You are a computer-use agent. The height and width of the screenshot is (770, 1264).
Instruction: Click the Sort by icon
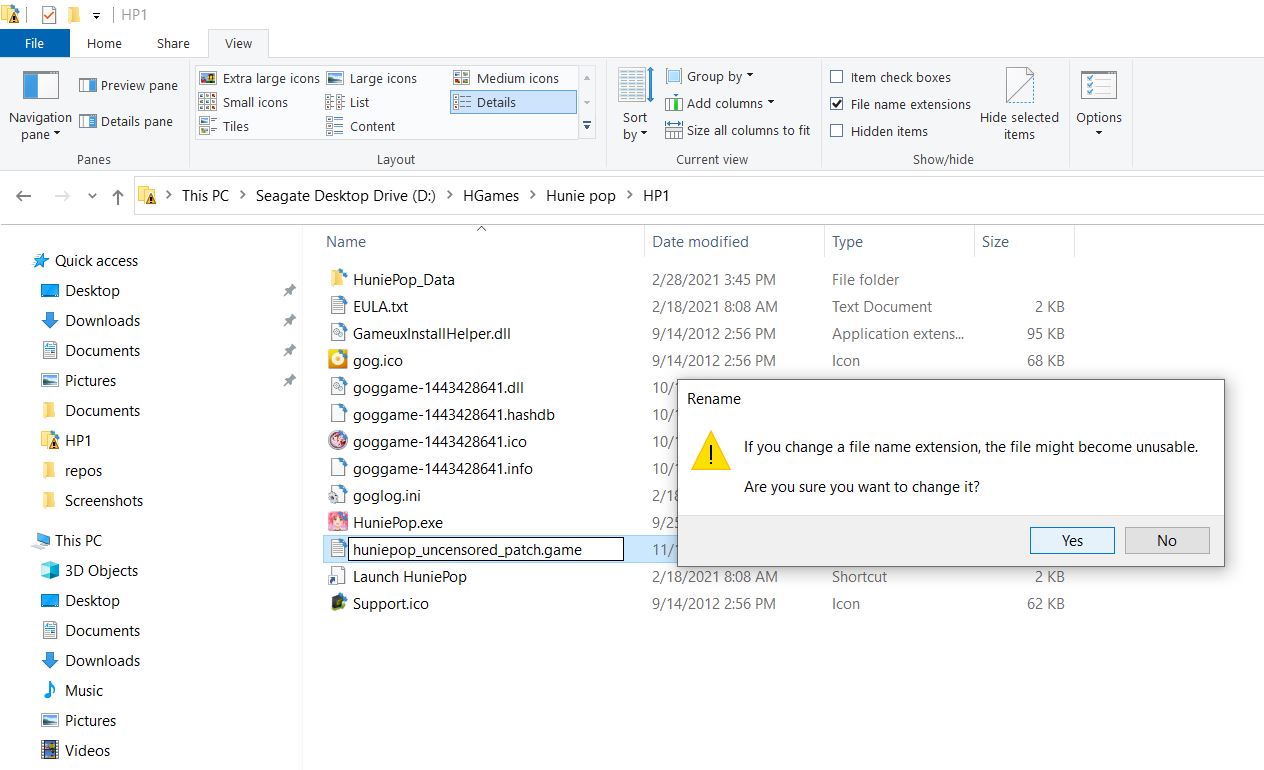tap(635, 86)
